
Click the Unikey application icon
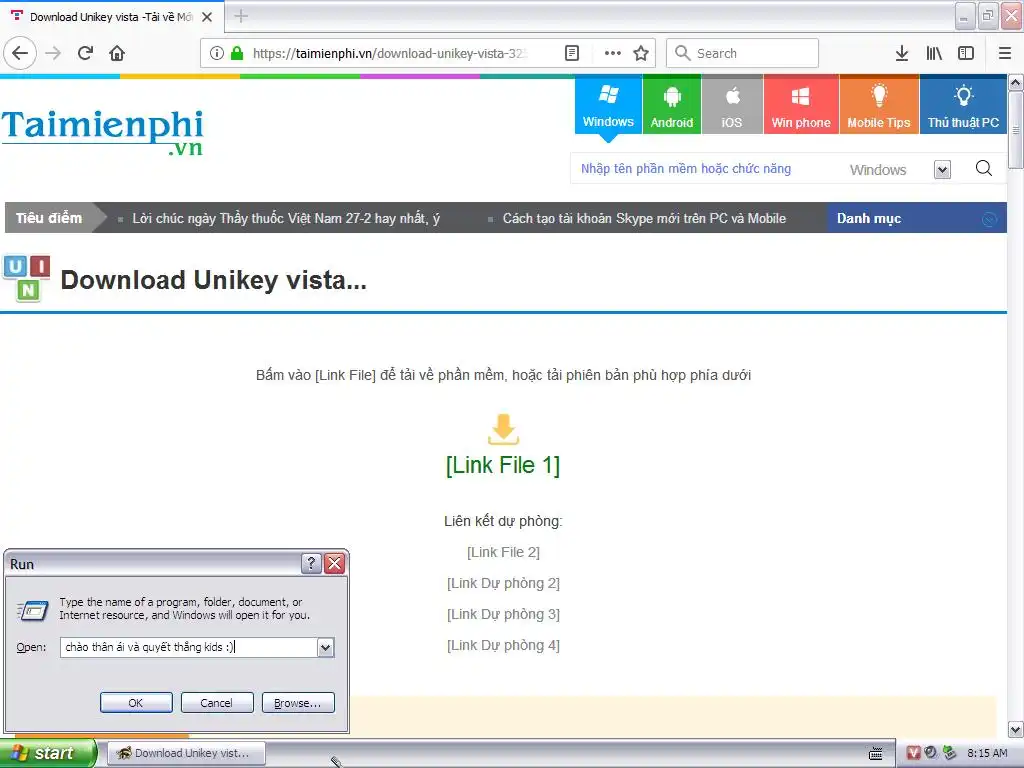[26, 279]
